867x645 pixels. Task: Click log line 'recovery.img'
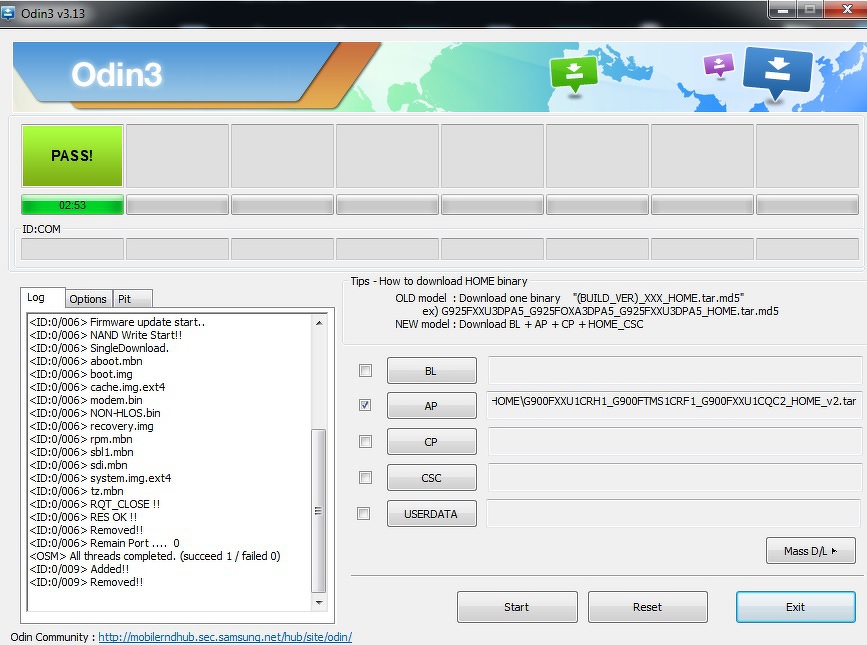(92, 426)
